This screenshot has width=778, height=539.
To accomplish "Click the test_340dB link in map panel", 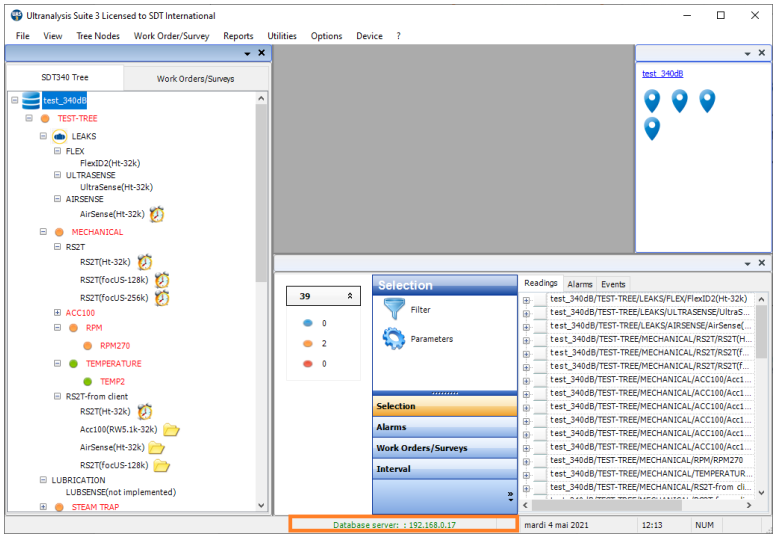I will (x=662, y=73).
